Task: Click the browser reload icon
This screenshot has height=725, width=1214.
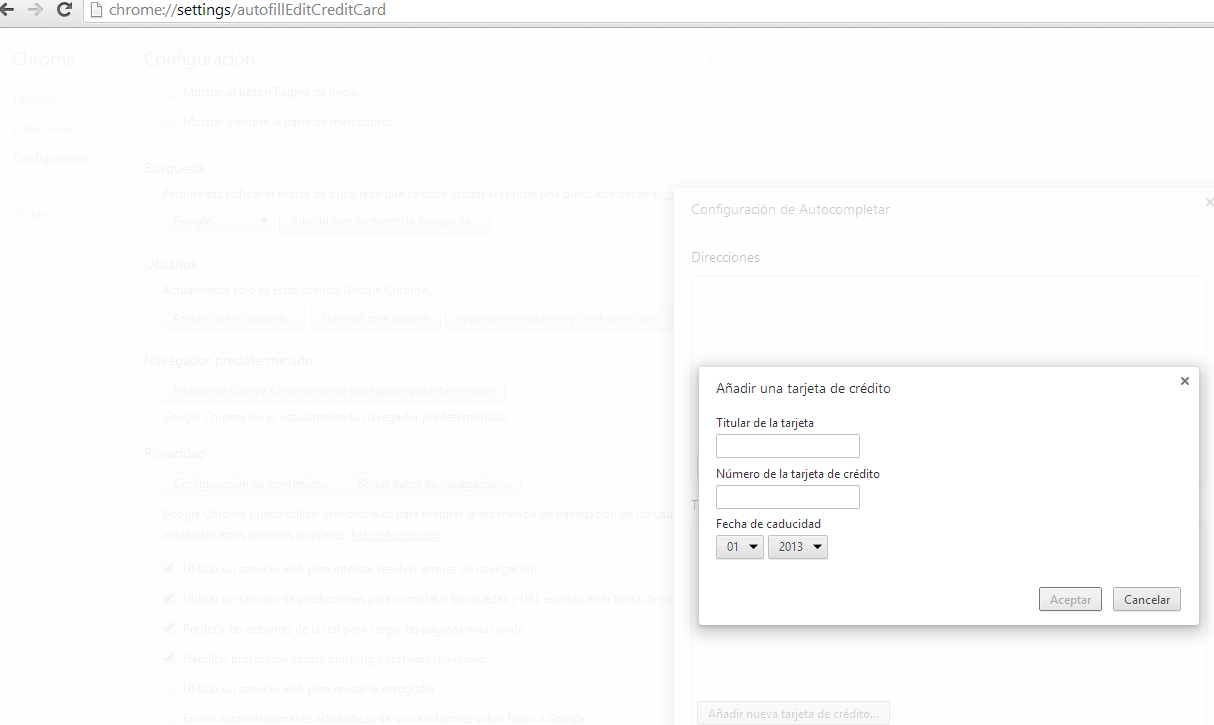Action: point(65,10)
